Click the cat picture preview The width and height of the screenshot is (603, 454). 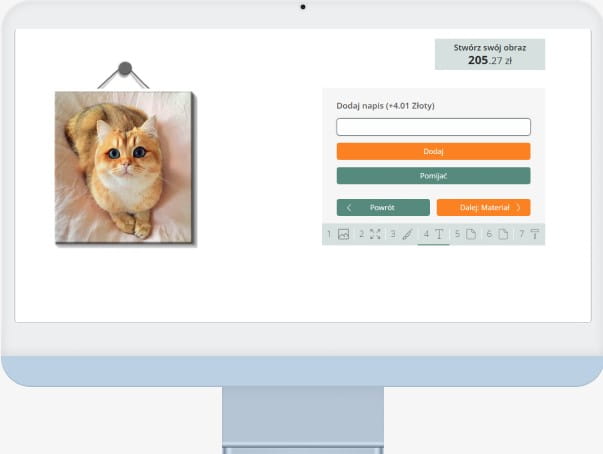click(124, 165)
